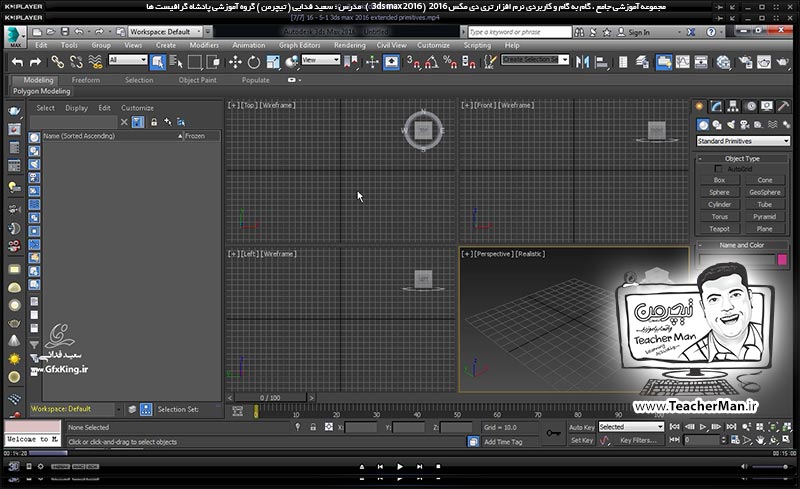
Task: Switch to the Object Paint ribbon tab
Action: coord(197,80)
